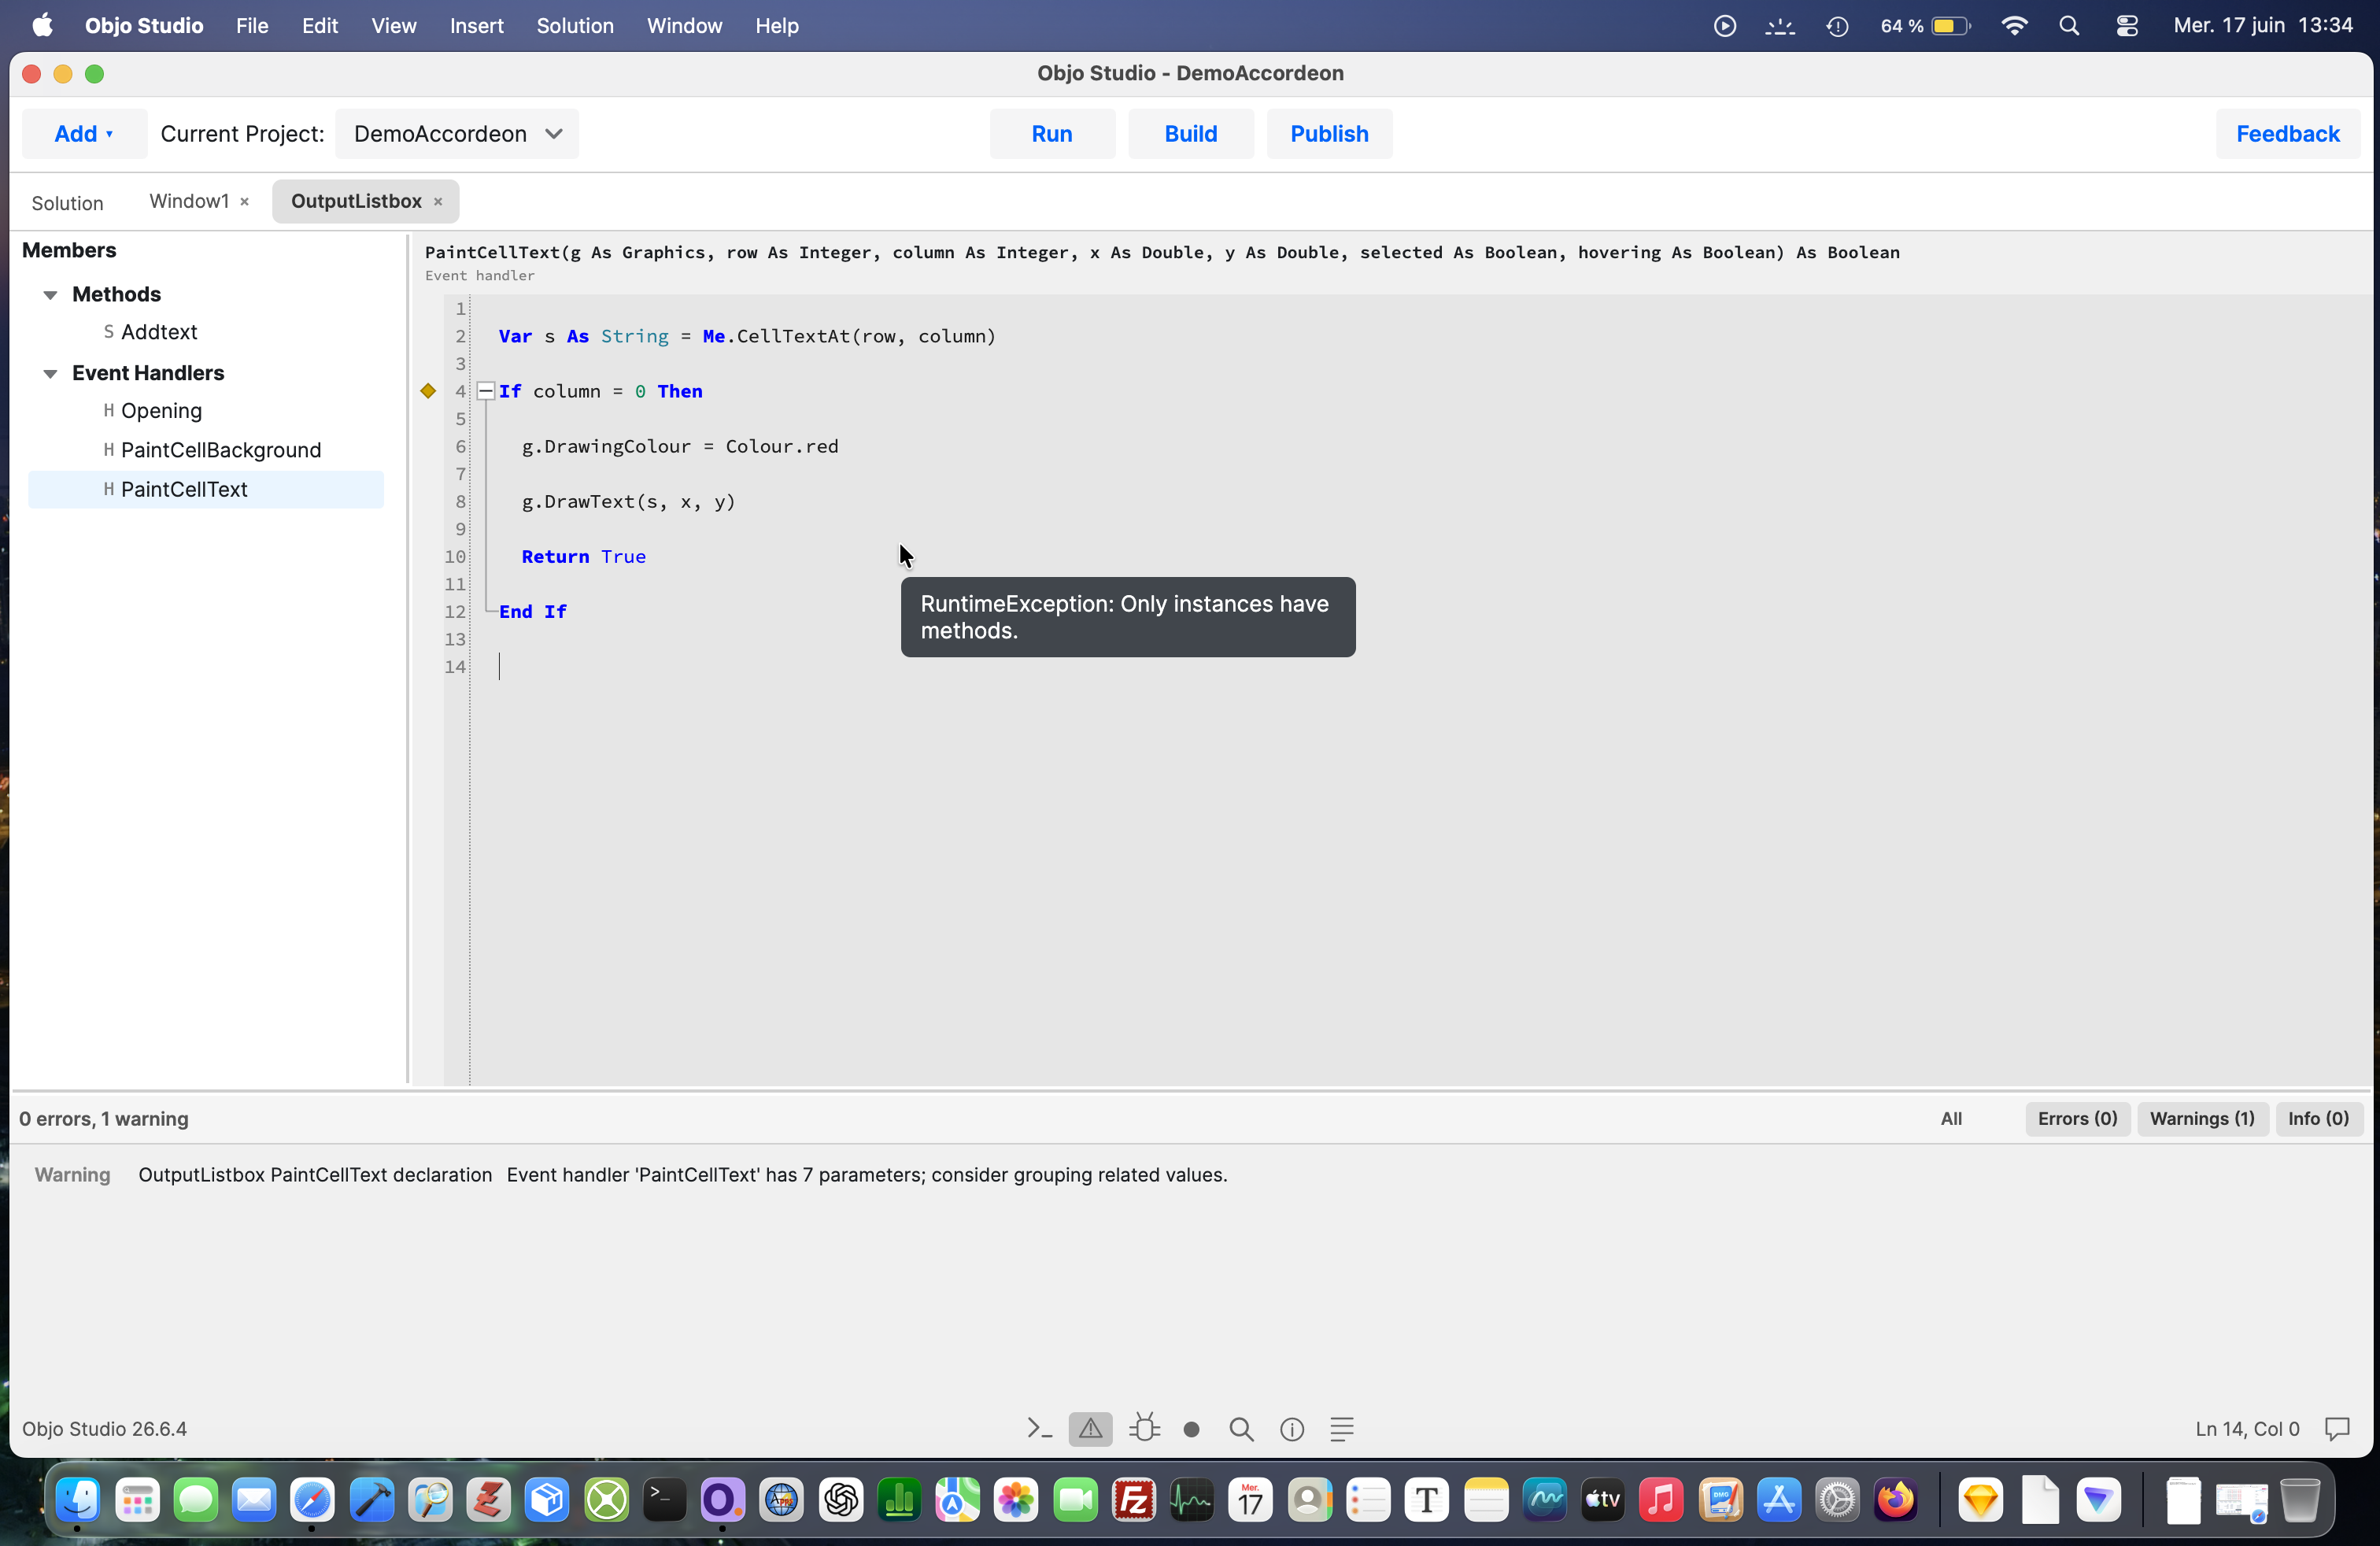Toggle the Errors (0) filter

tap(2078, 1119)
